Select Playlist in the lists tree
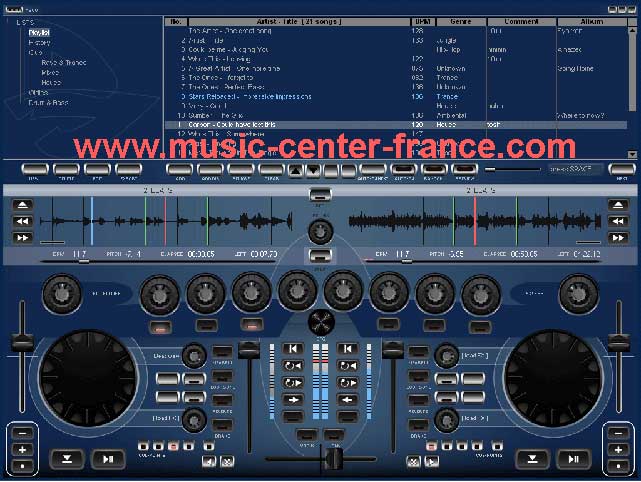Viewport: 641px width, 482px height. click(39, 32)
